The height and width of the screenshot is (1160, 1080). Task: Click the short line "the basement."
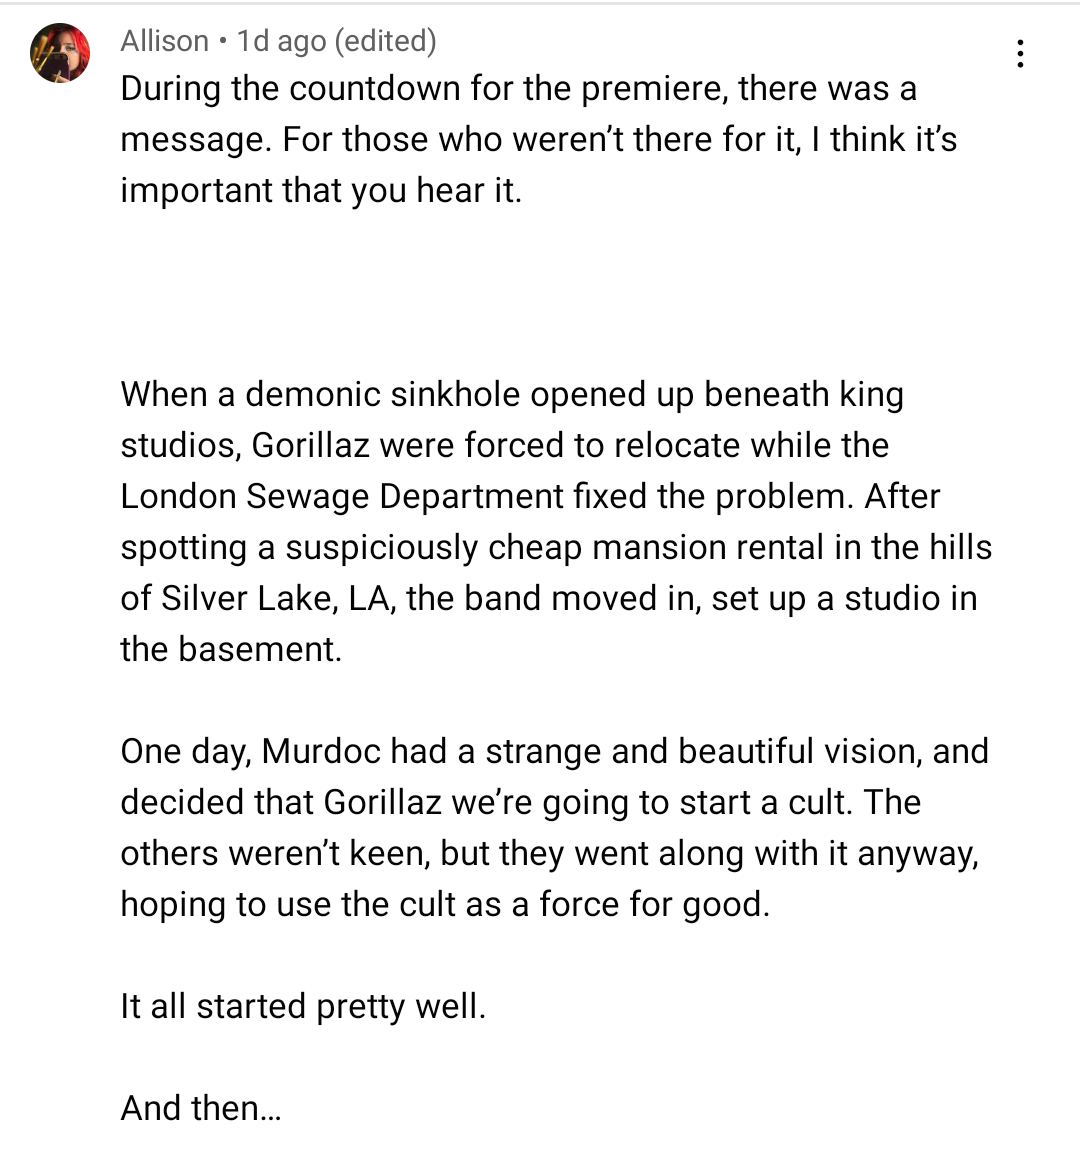(x=231, y=650)
